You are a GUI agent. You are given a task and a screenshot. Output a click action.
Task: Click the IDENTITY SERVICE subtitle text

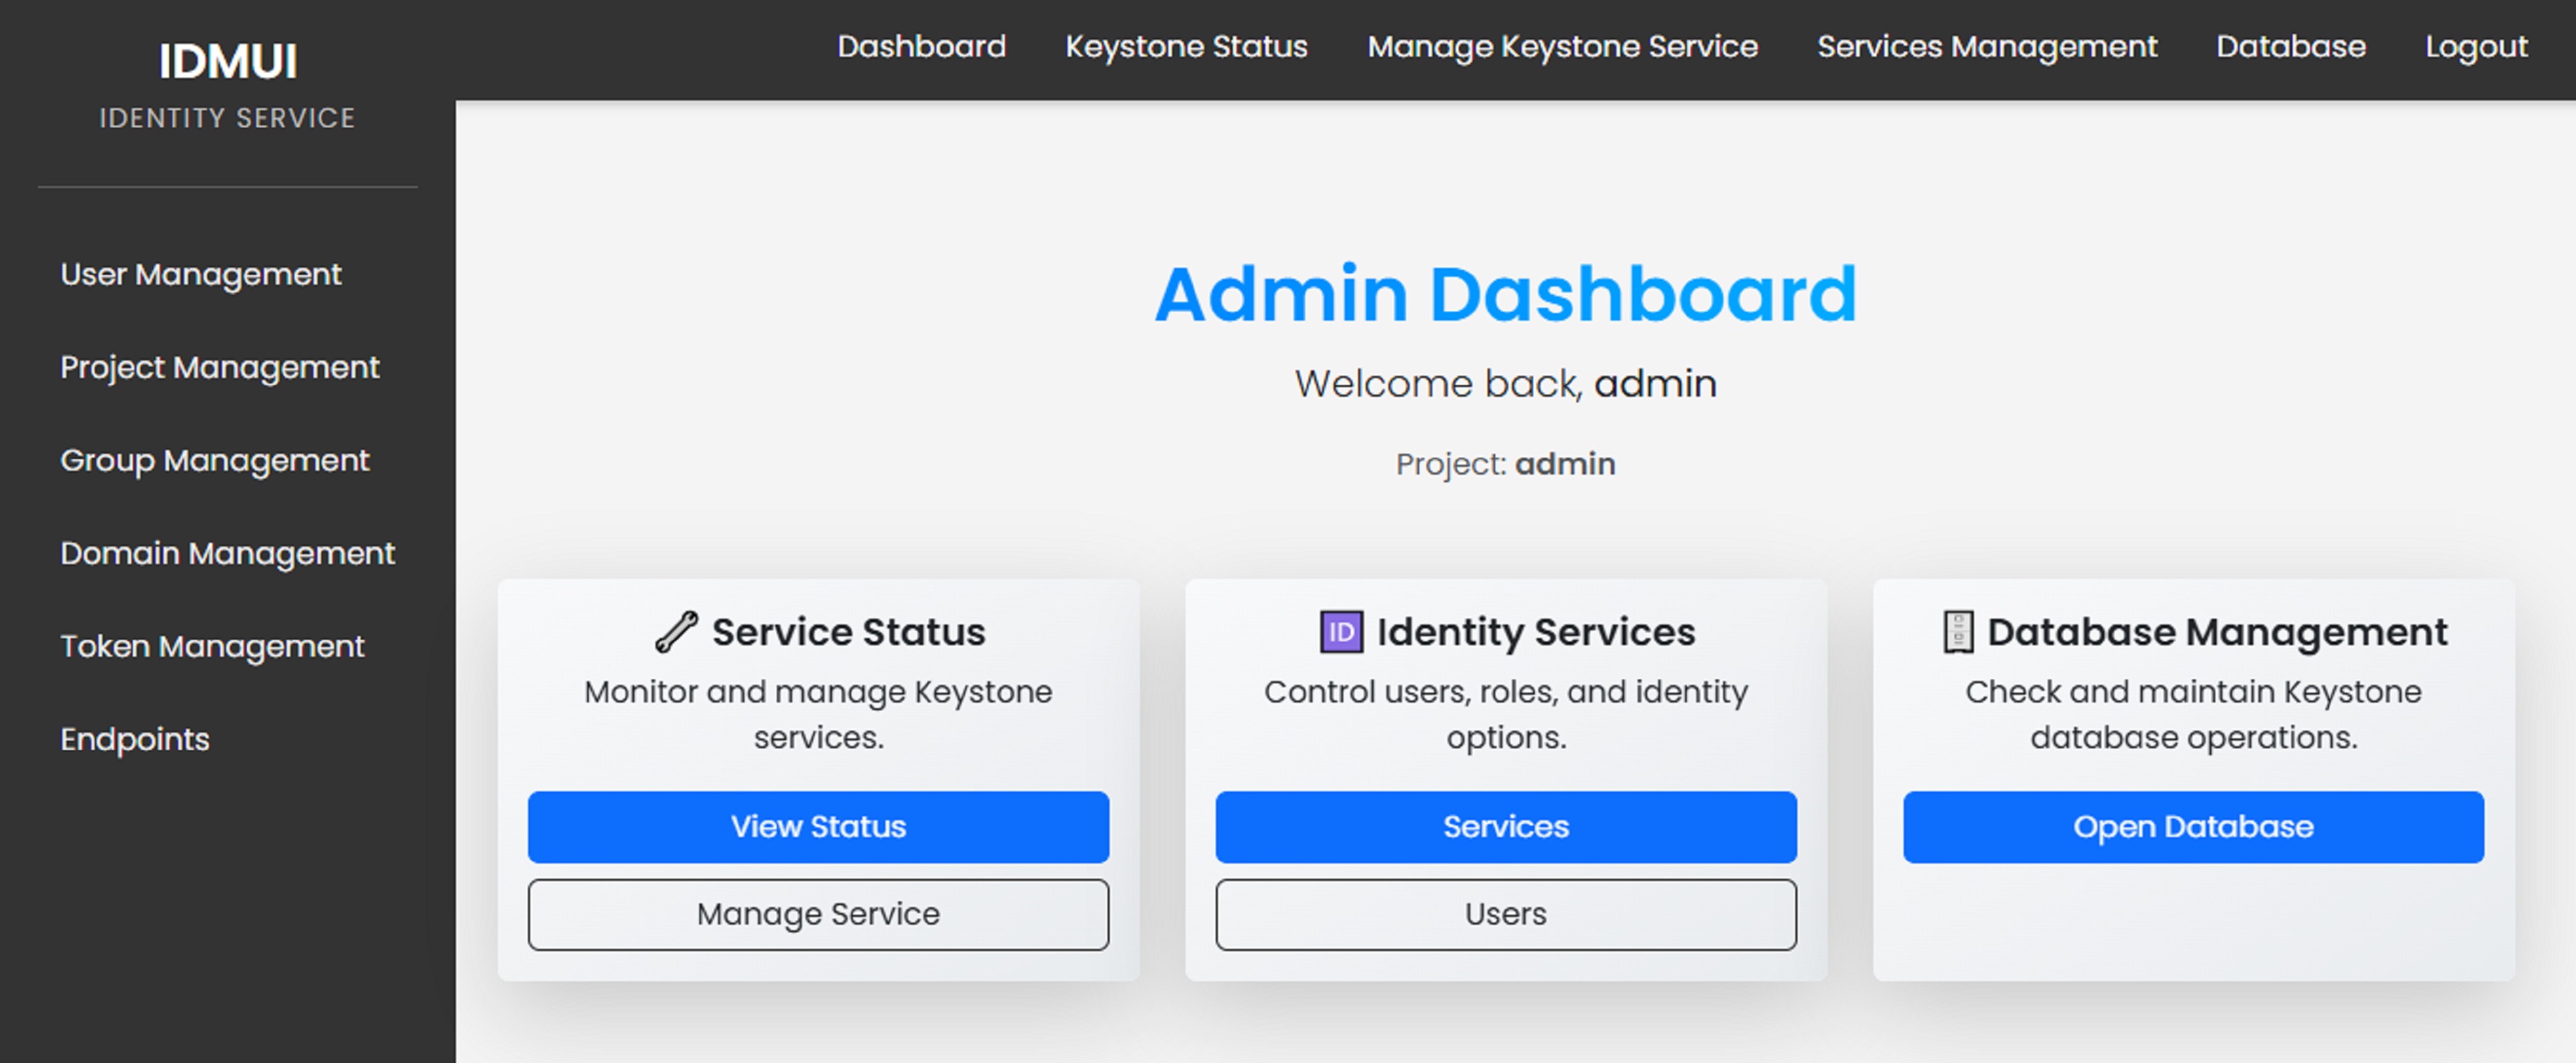228,118
